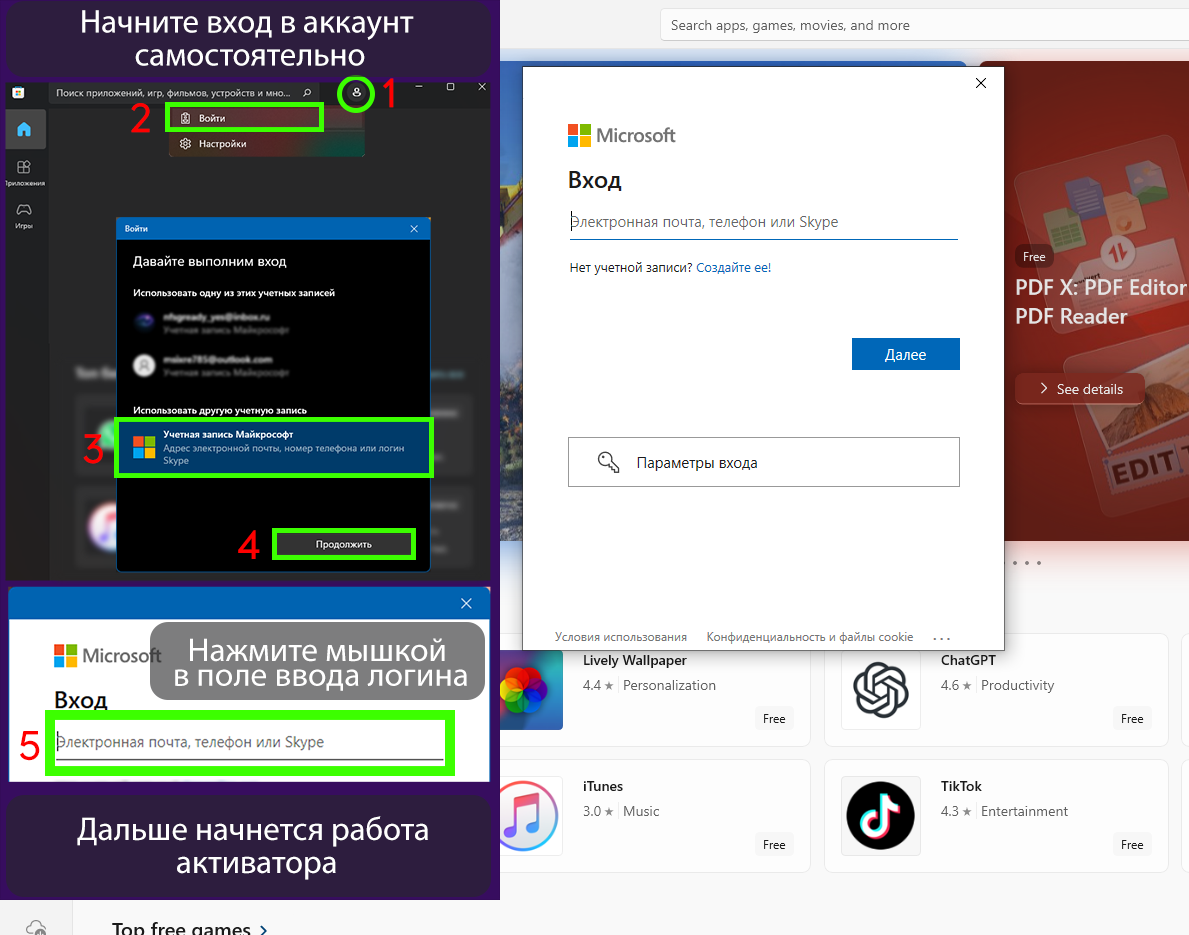Screen dimensions: 1189x935
Task: Click the key icon beside Параметры входа
Action: [x=608, y=462]
